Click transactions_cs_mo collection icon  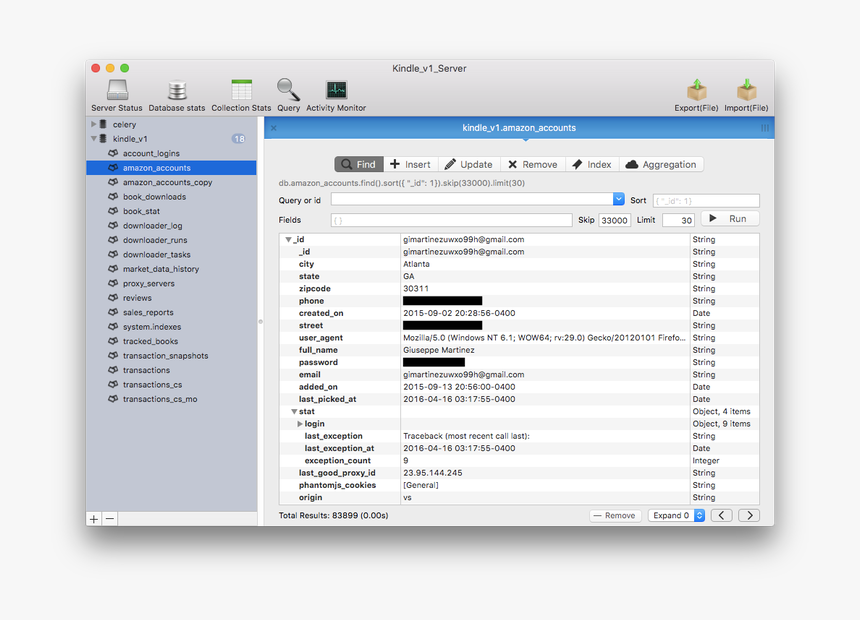coord(113,399)
